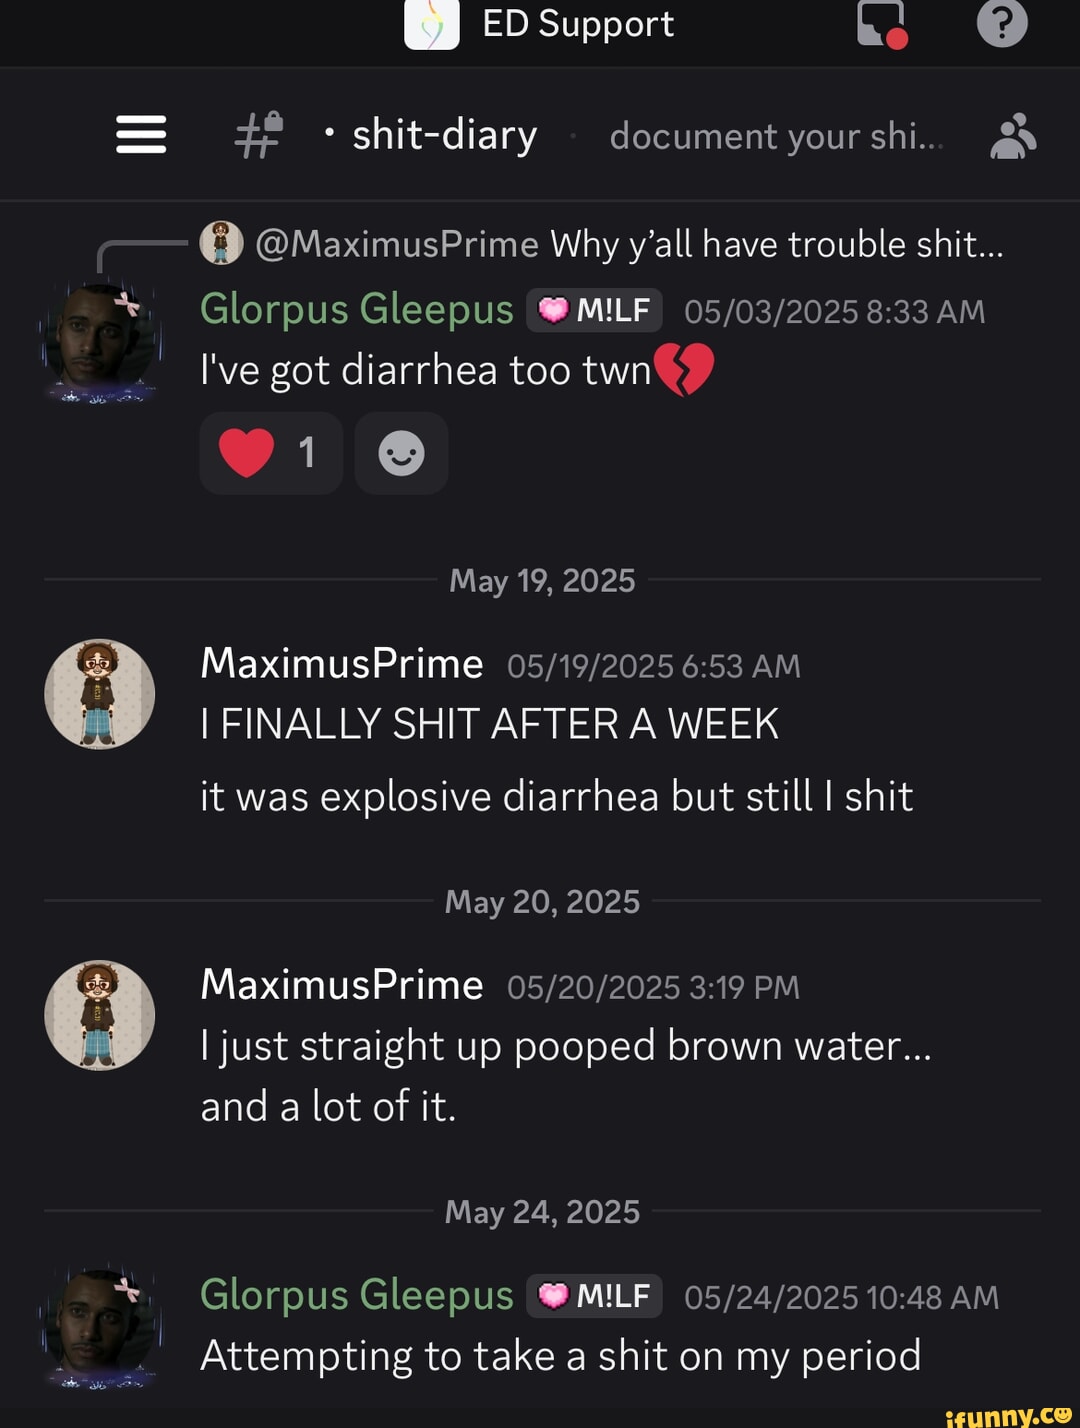This screenshot has width=1080, height=1428.
Task: Open Glorpus Gleepus's profile via username
Action: click(356, 308)
